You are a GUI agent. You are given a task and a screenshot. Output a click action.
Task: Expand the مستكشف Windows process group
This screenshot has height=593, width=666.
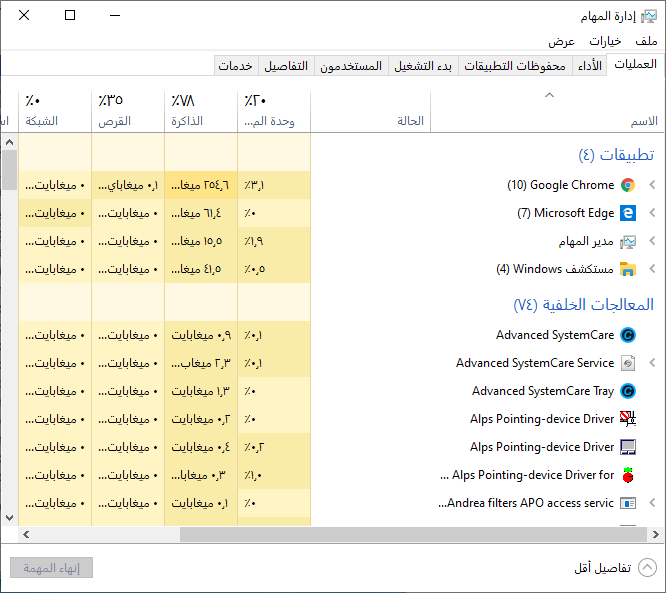click(653, 269)
